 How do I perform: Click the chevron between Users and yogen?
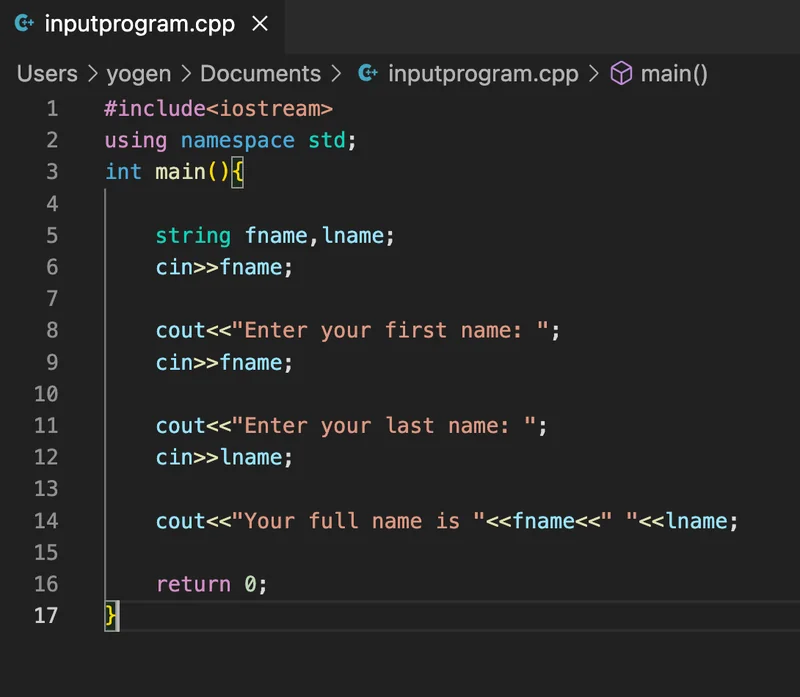93,73
